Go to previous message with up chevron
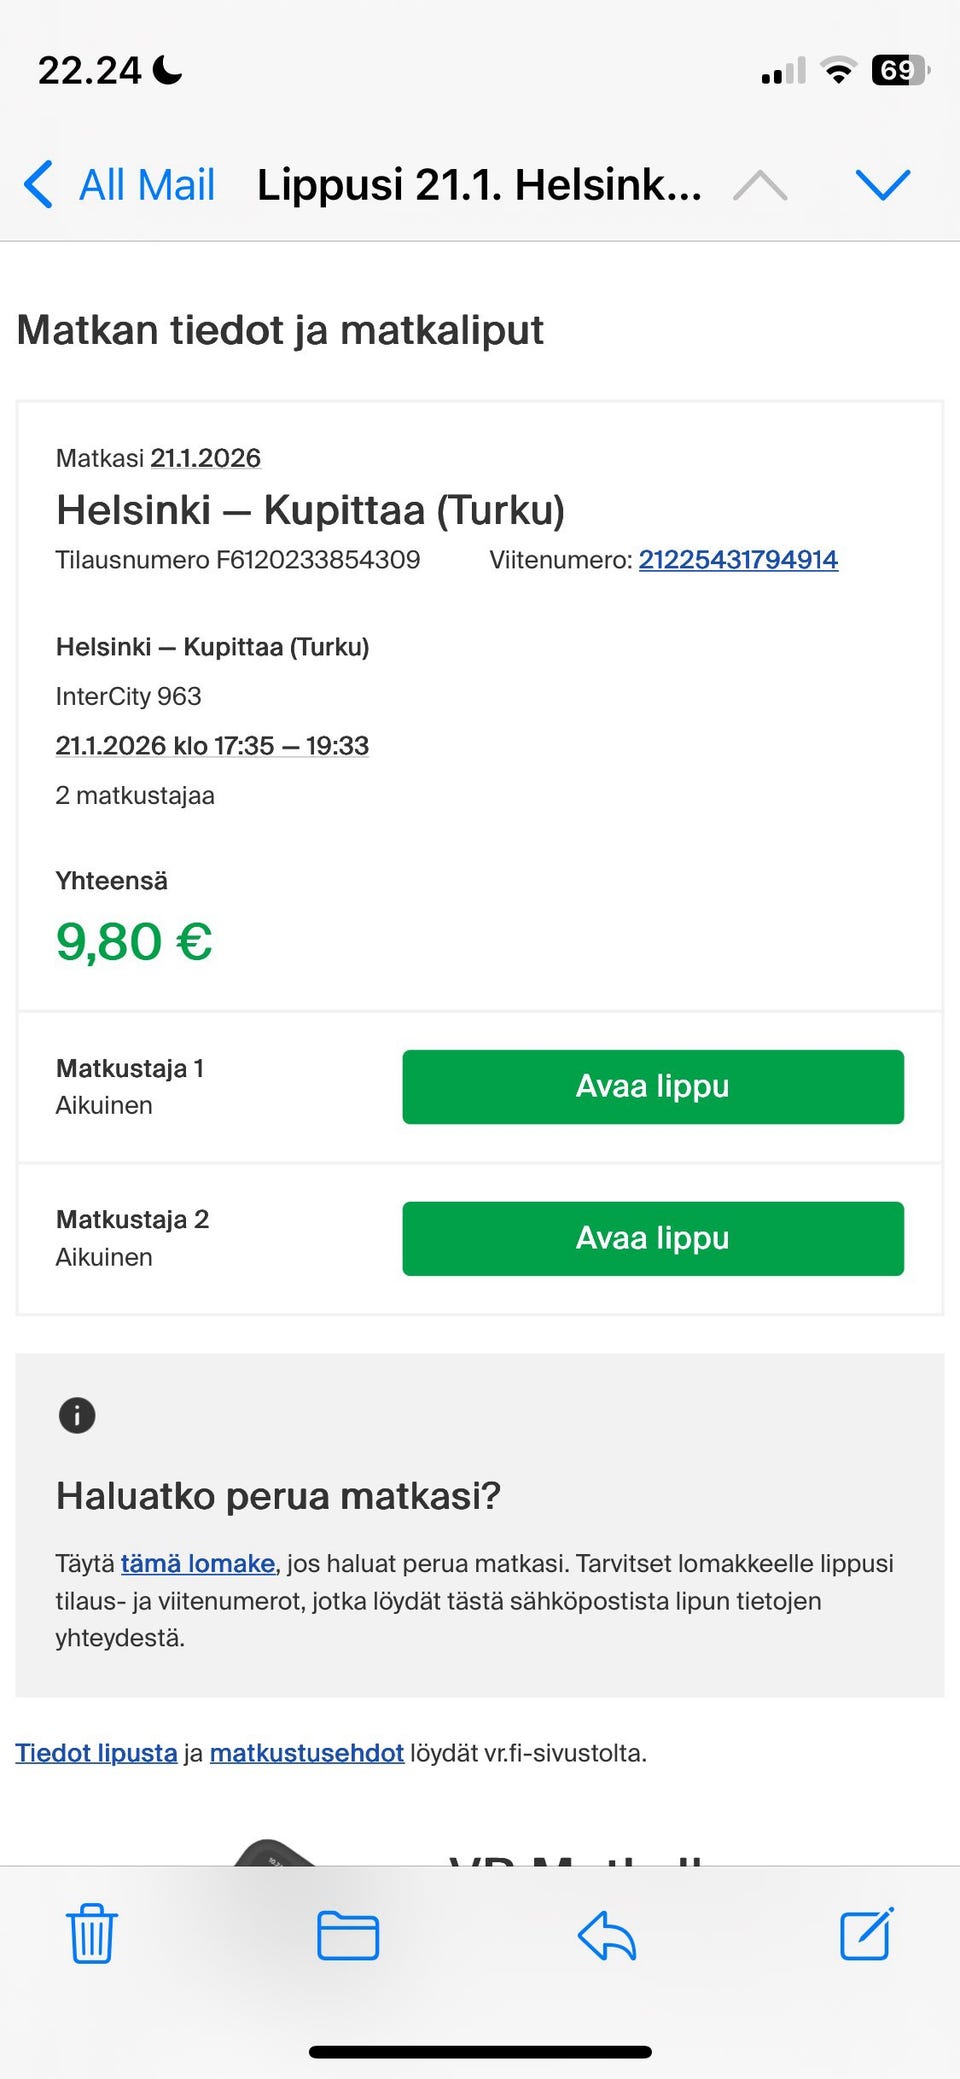This screenshot has height=2079, width=960. [x=760, y=185]
